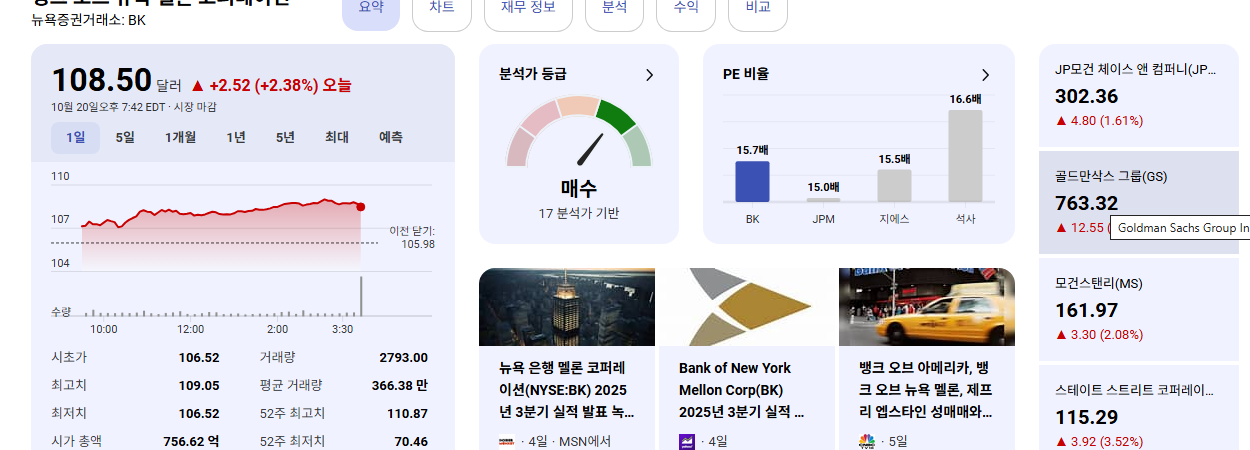Click the +2.52 (+2.38%) 오늘 change

click(270, 85)
